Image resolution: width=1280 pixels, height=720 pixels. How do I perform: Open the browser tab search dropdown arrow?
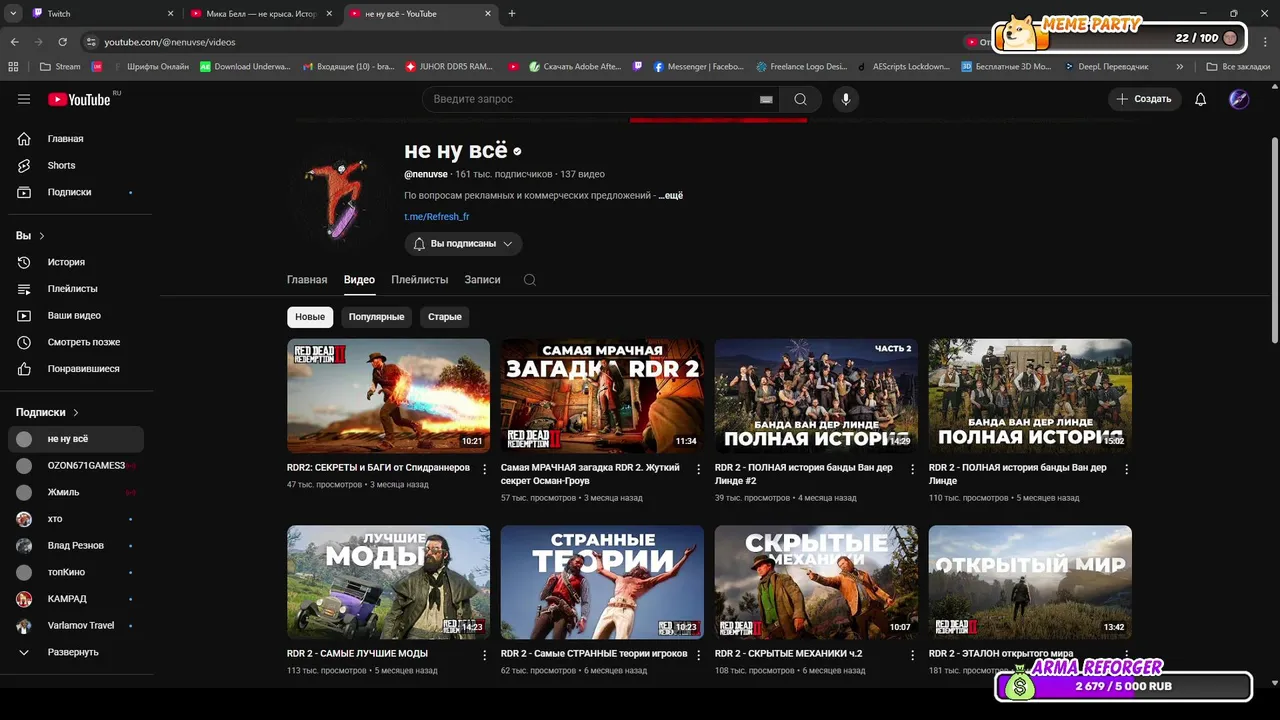pyautogui.click(x=13, y=14)
